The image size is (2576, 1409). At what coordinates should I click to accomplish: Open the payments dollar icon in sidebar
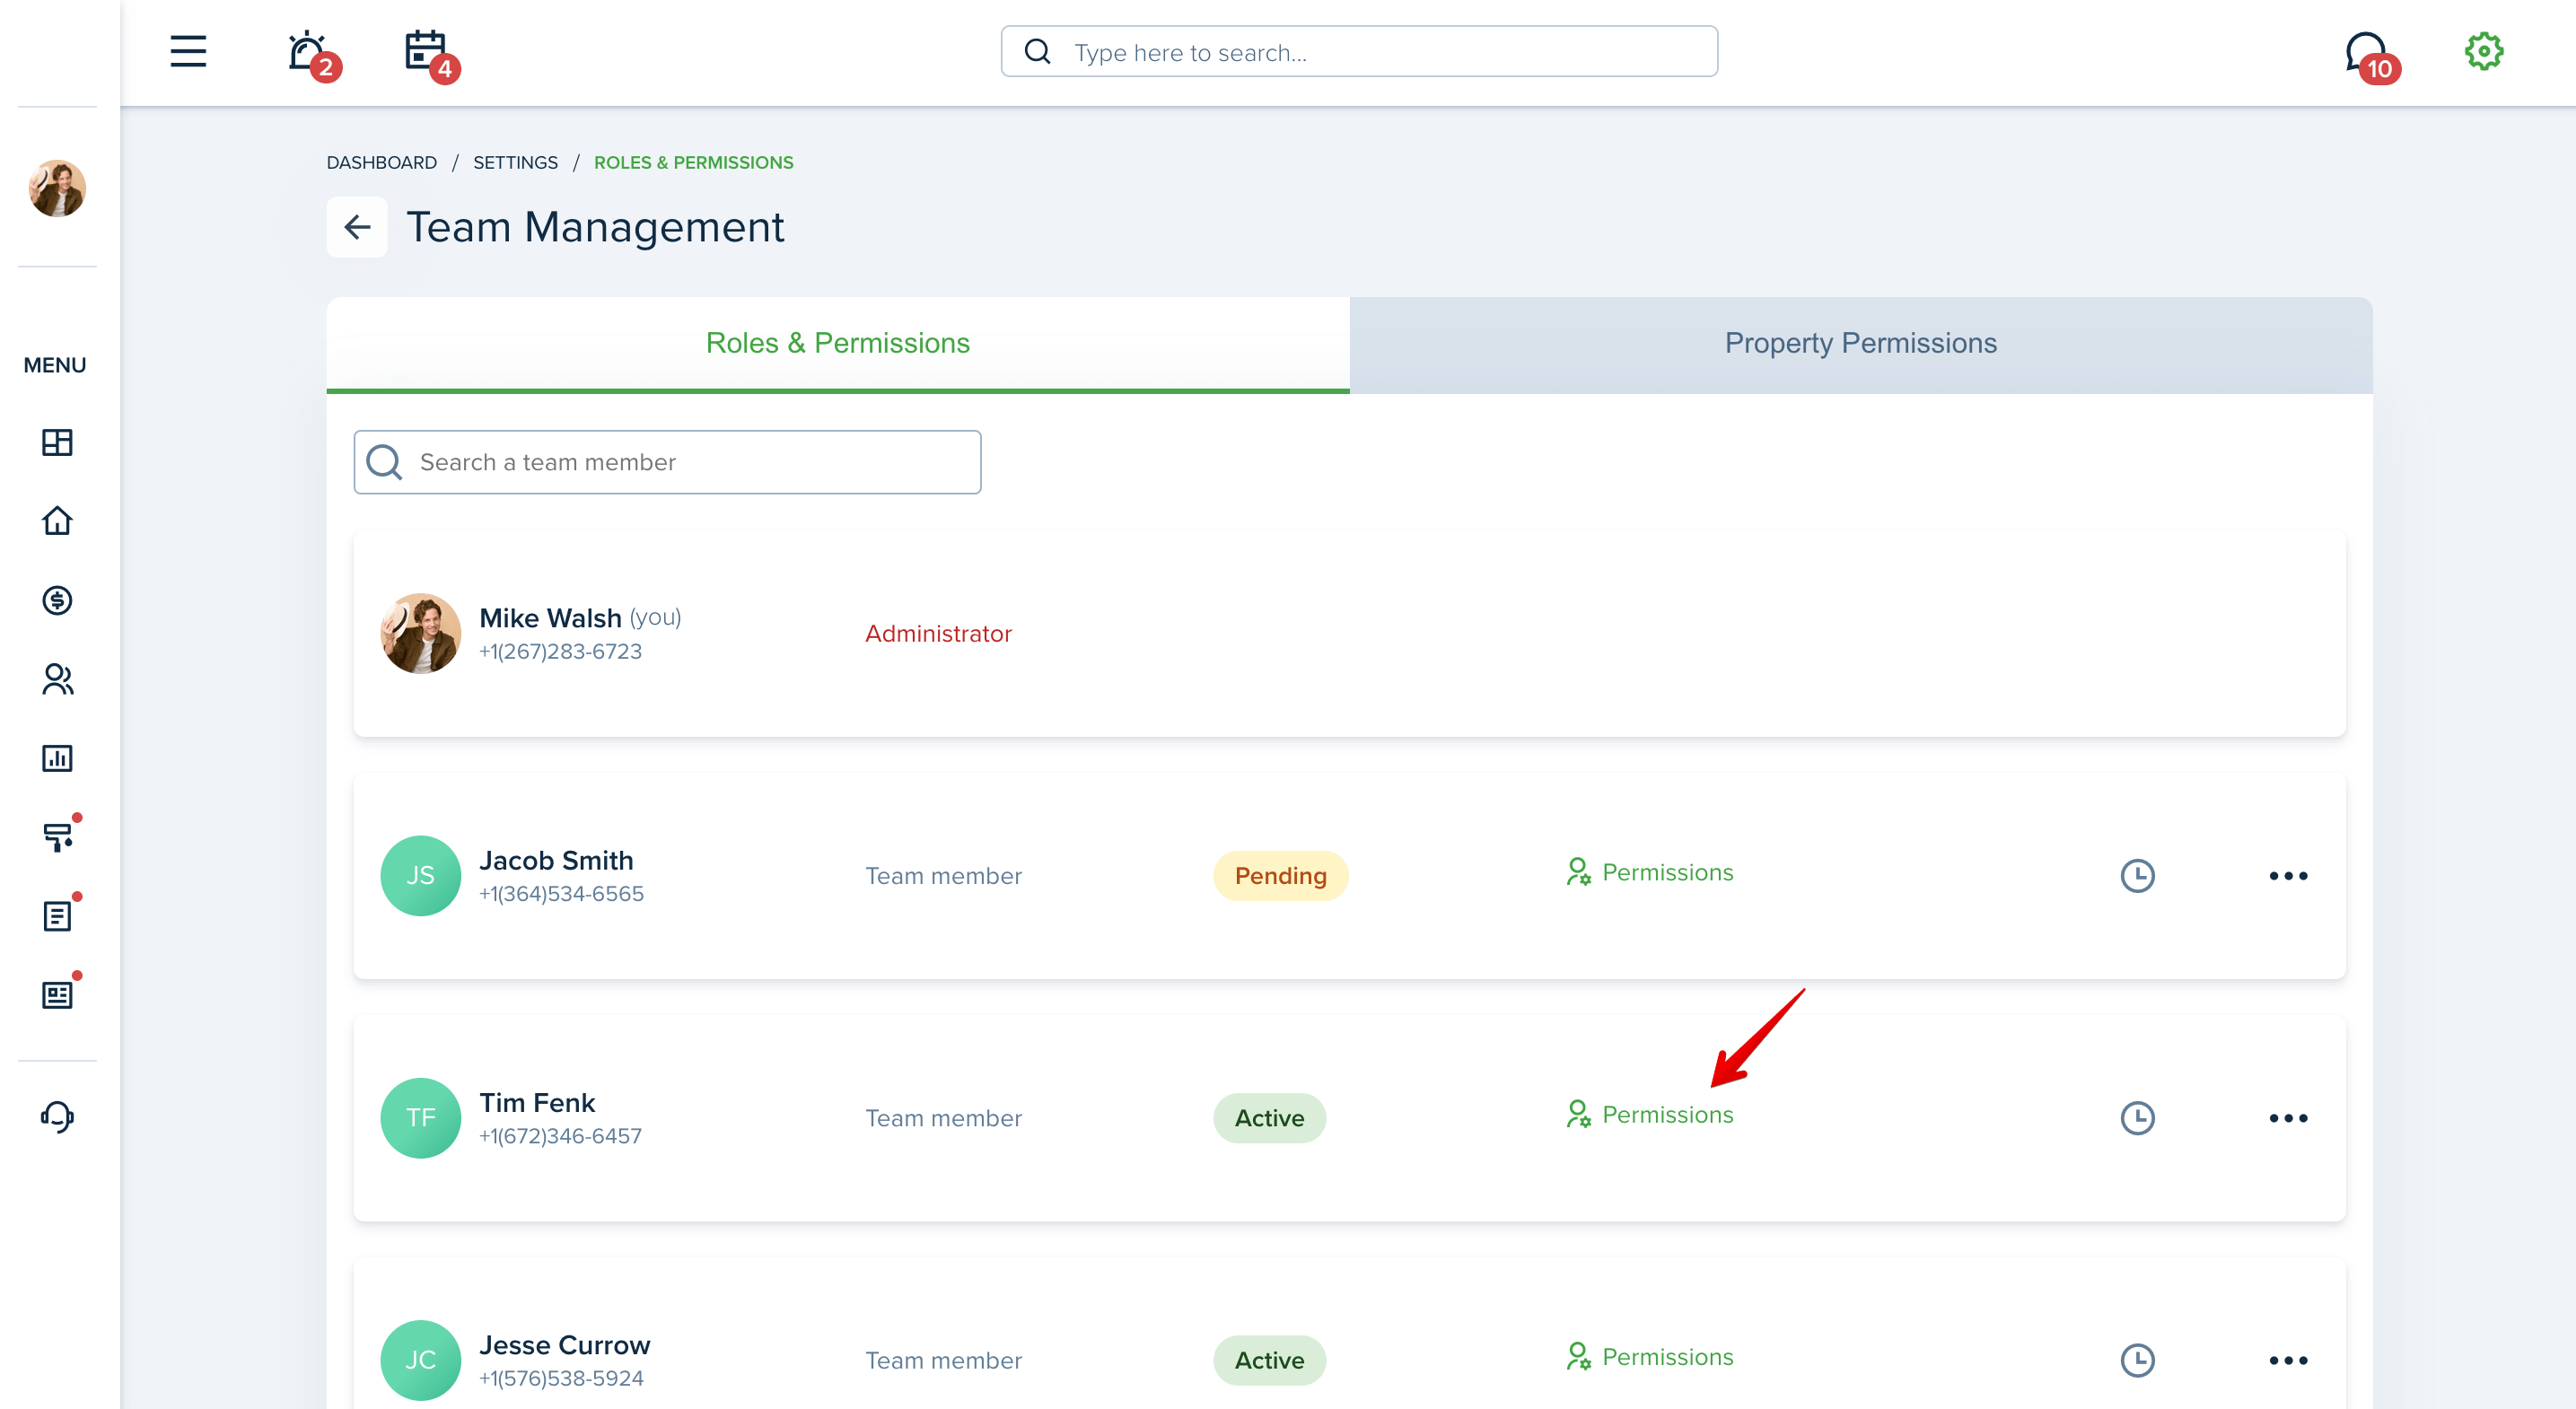[x=57, y=600]
